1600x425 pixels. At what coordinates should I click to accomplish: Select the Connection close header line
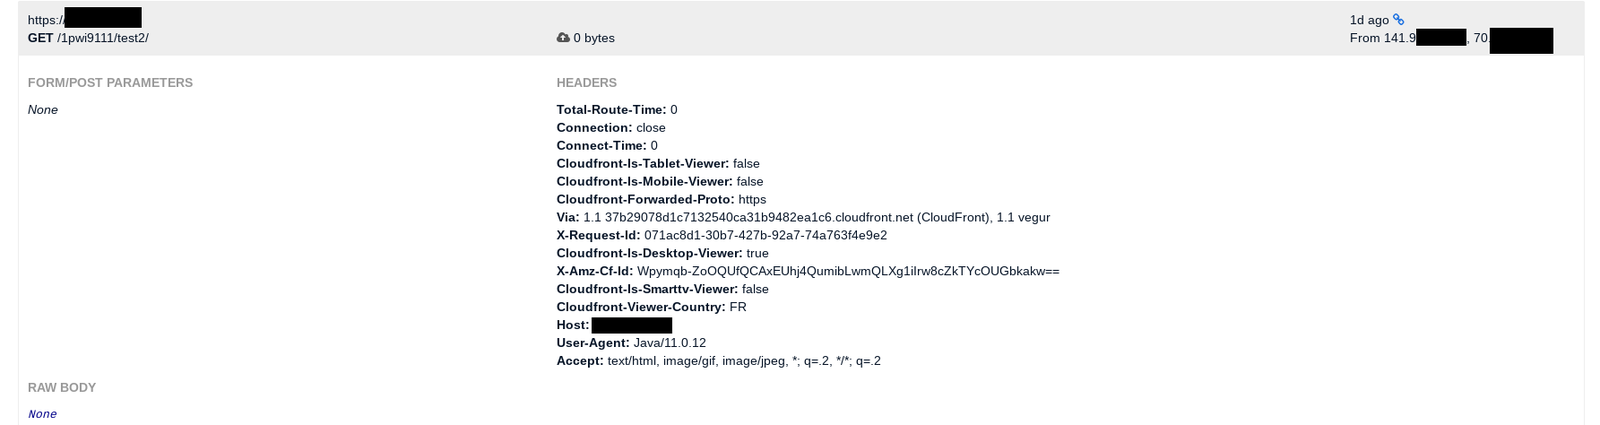611,128
